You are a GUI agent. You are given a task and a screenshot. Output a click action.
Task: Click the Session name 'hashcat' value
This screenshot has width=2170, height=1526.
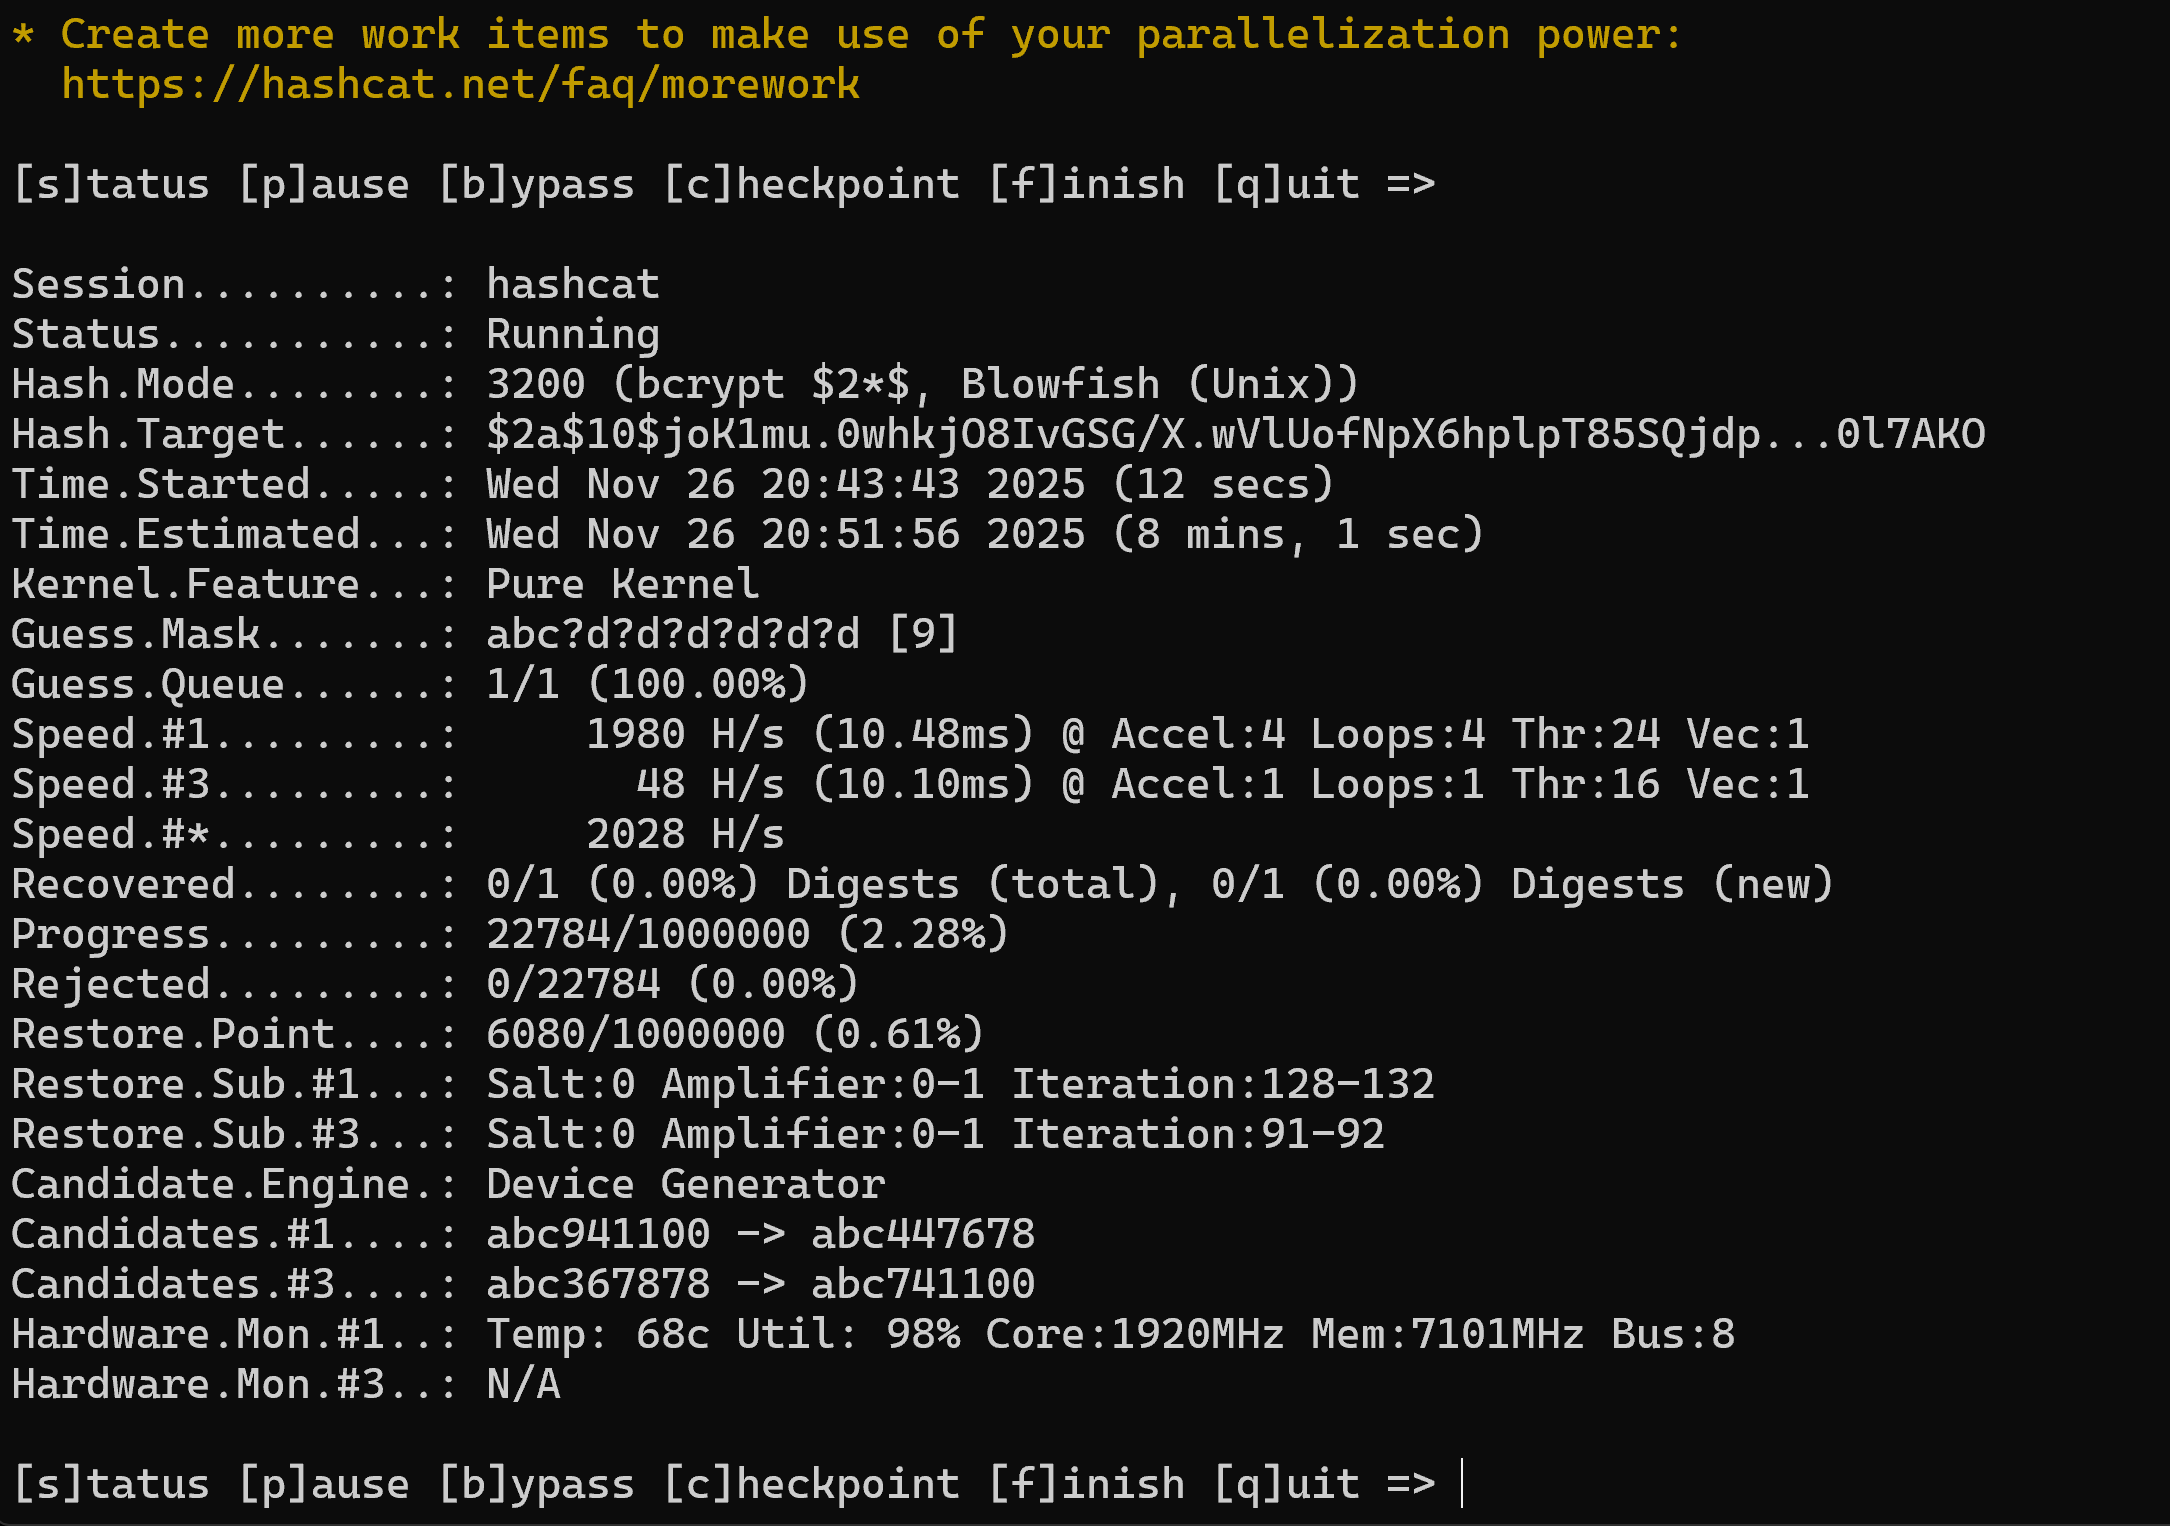pos(572,285)
